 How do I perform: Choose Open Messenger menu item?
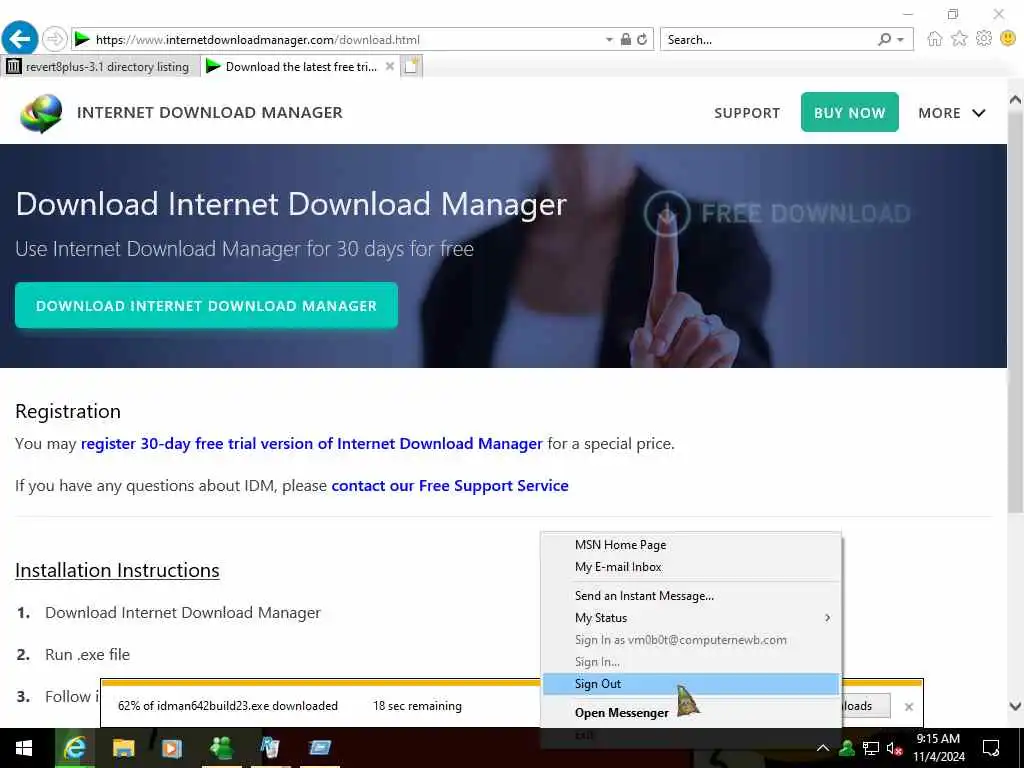tap(691, 712)
